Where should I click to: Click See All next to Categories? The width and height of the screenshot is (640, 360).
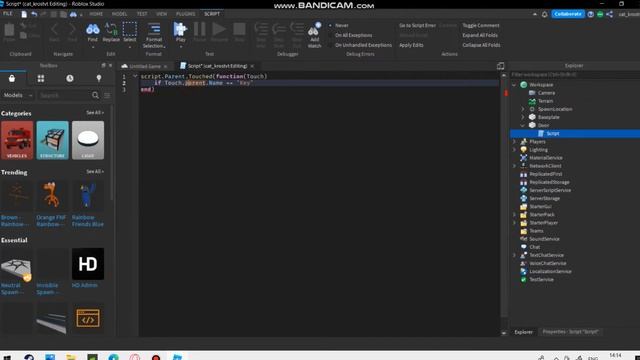click(x=95, y=113)
